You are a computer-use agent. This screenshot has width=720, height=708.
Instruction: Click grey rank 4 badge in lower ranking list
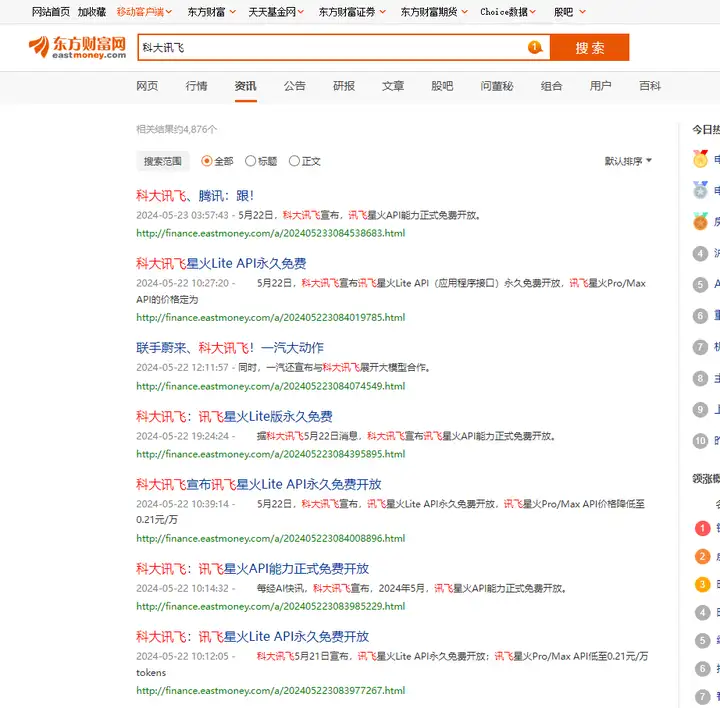pos(703,612)
